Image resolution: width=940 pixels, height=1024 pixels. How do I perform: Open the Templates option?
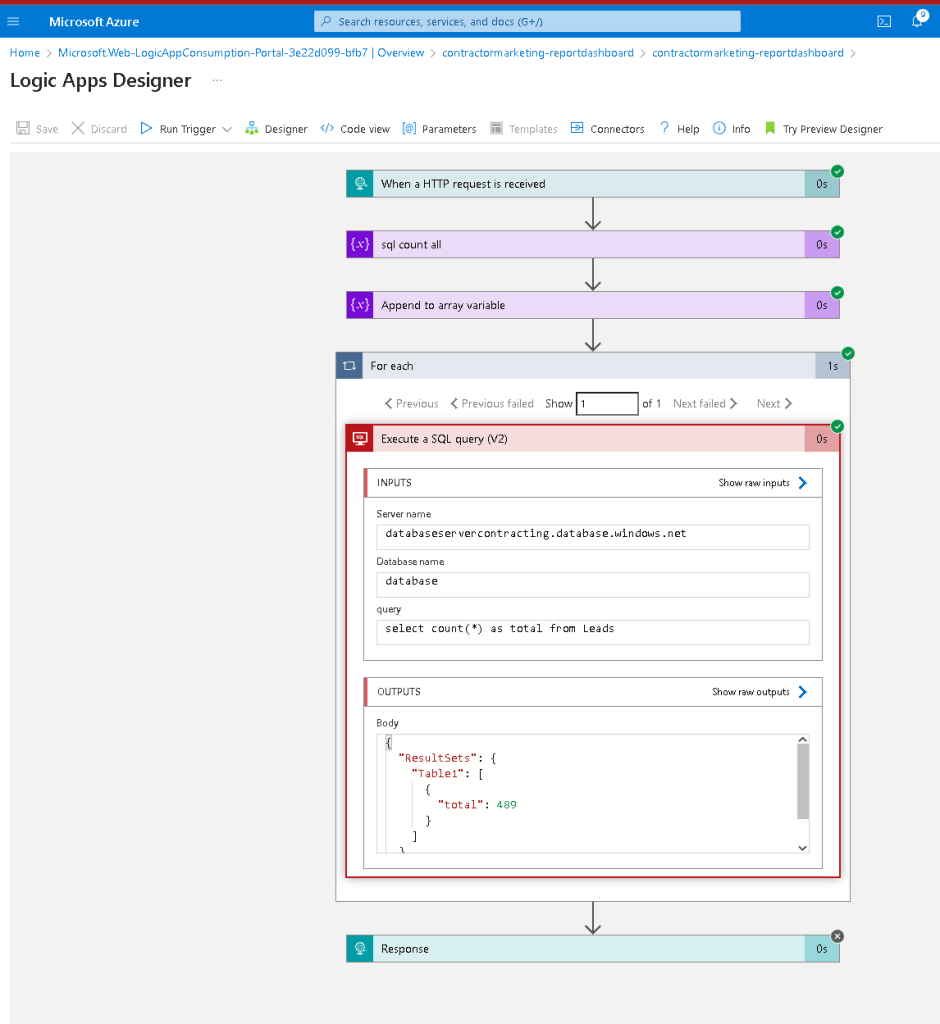tap(524, 129)
